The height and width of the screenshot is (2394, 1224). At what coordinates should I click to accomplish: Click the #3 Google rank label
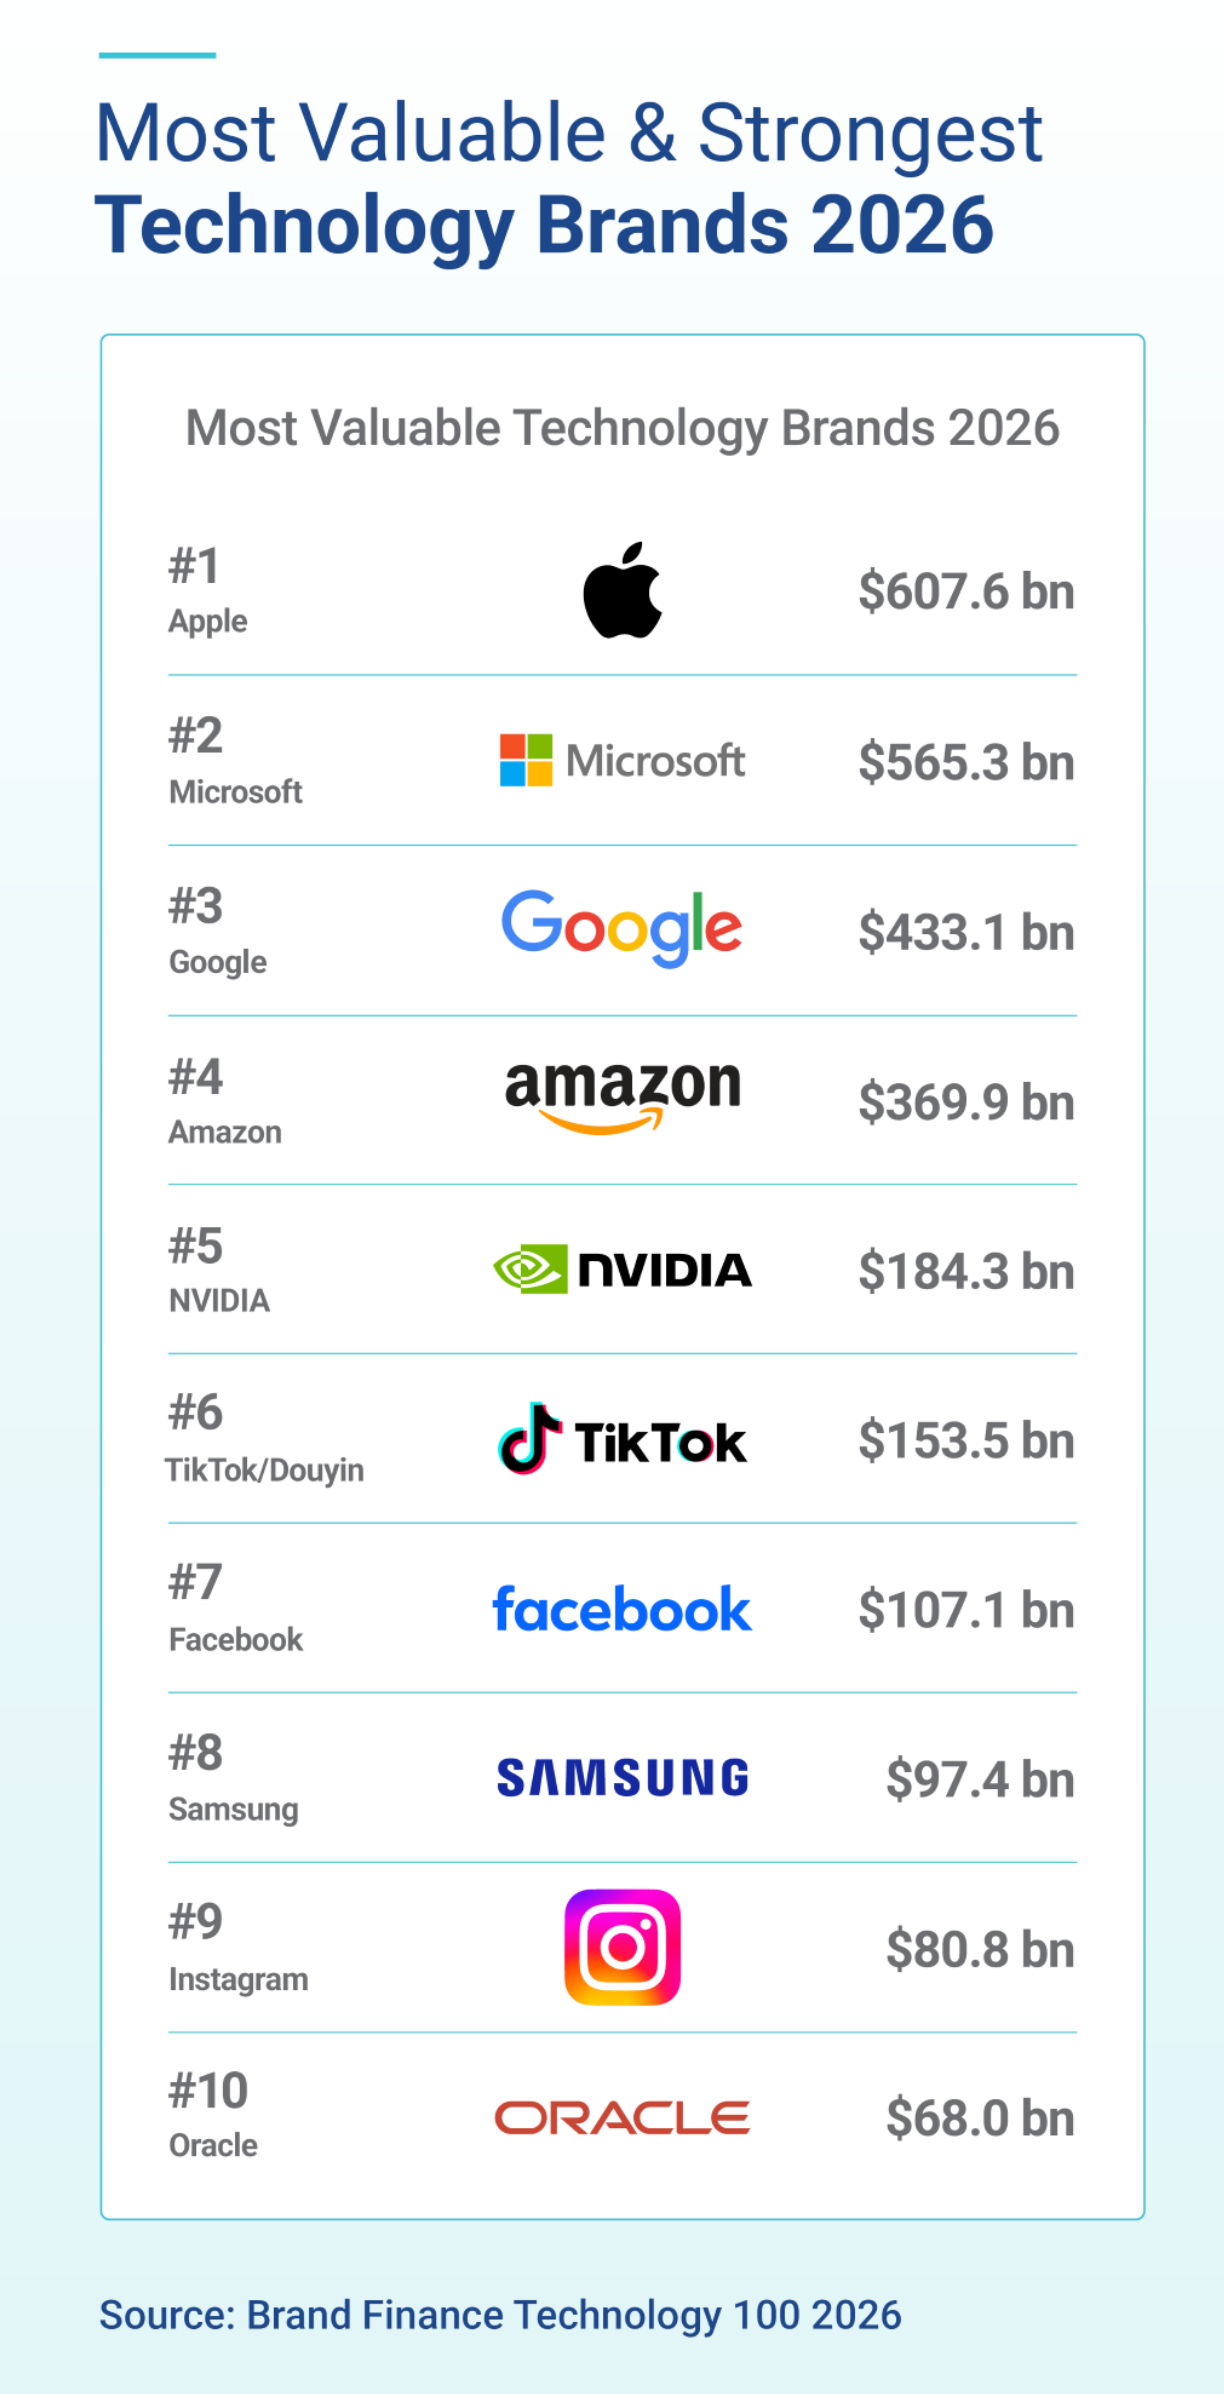point(218,932)
